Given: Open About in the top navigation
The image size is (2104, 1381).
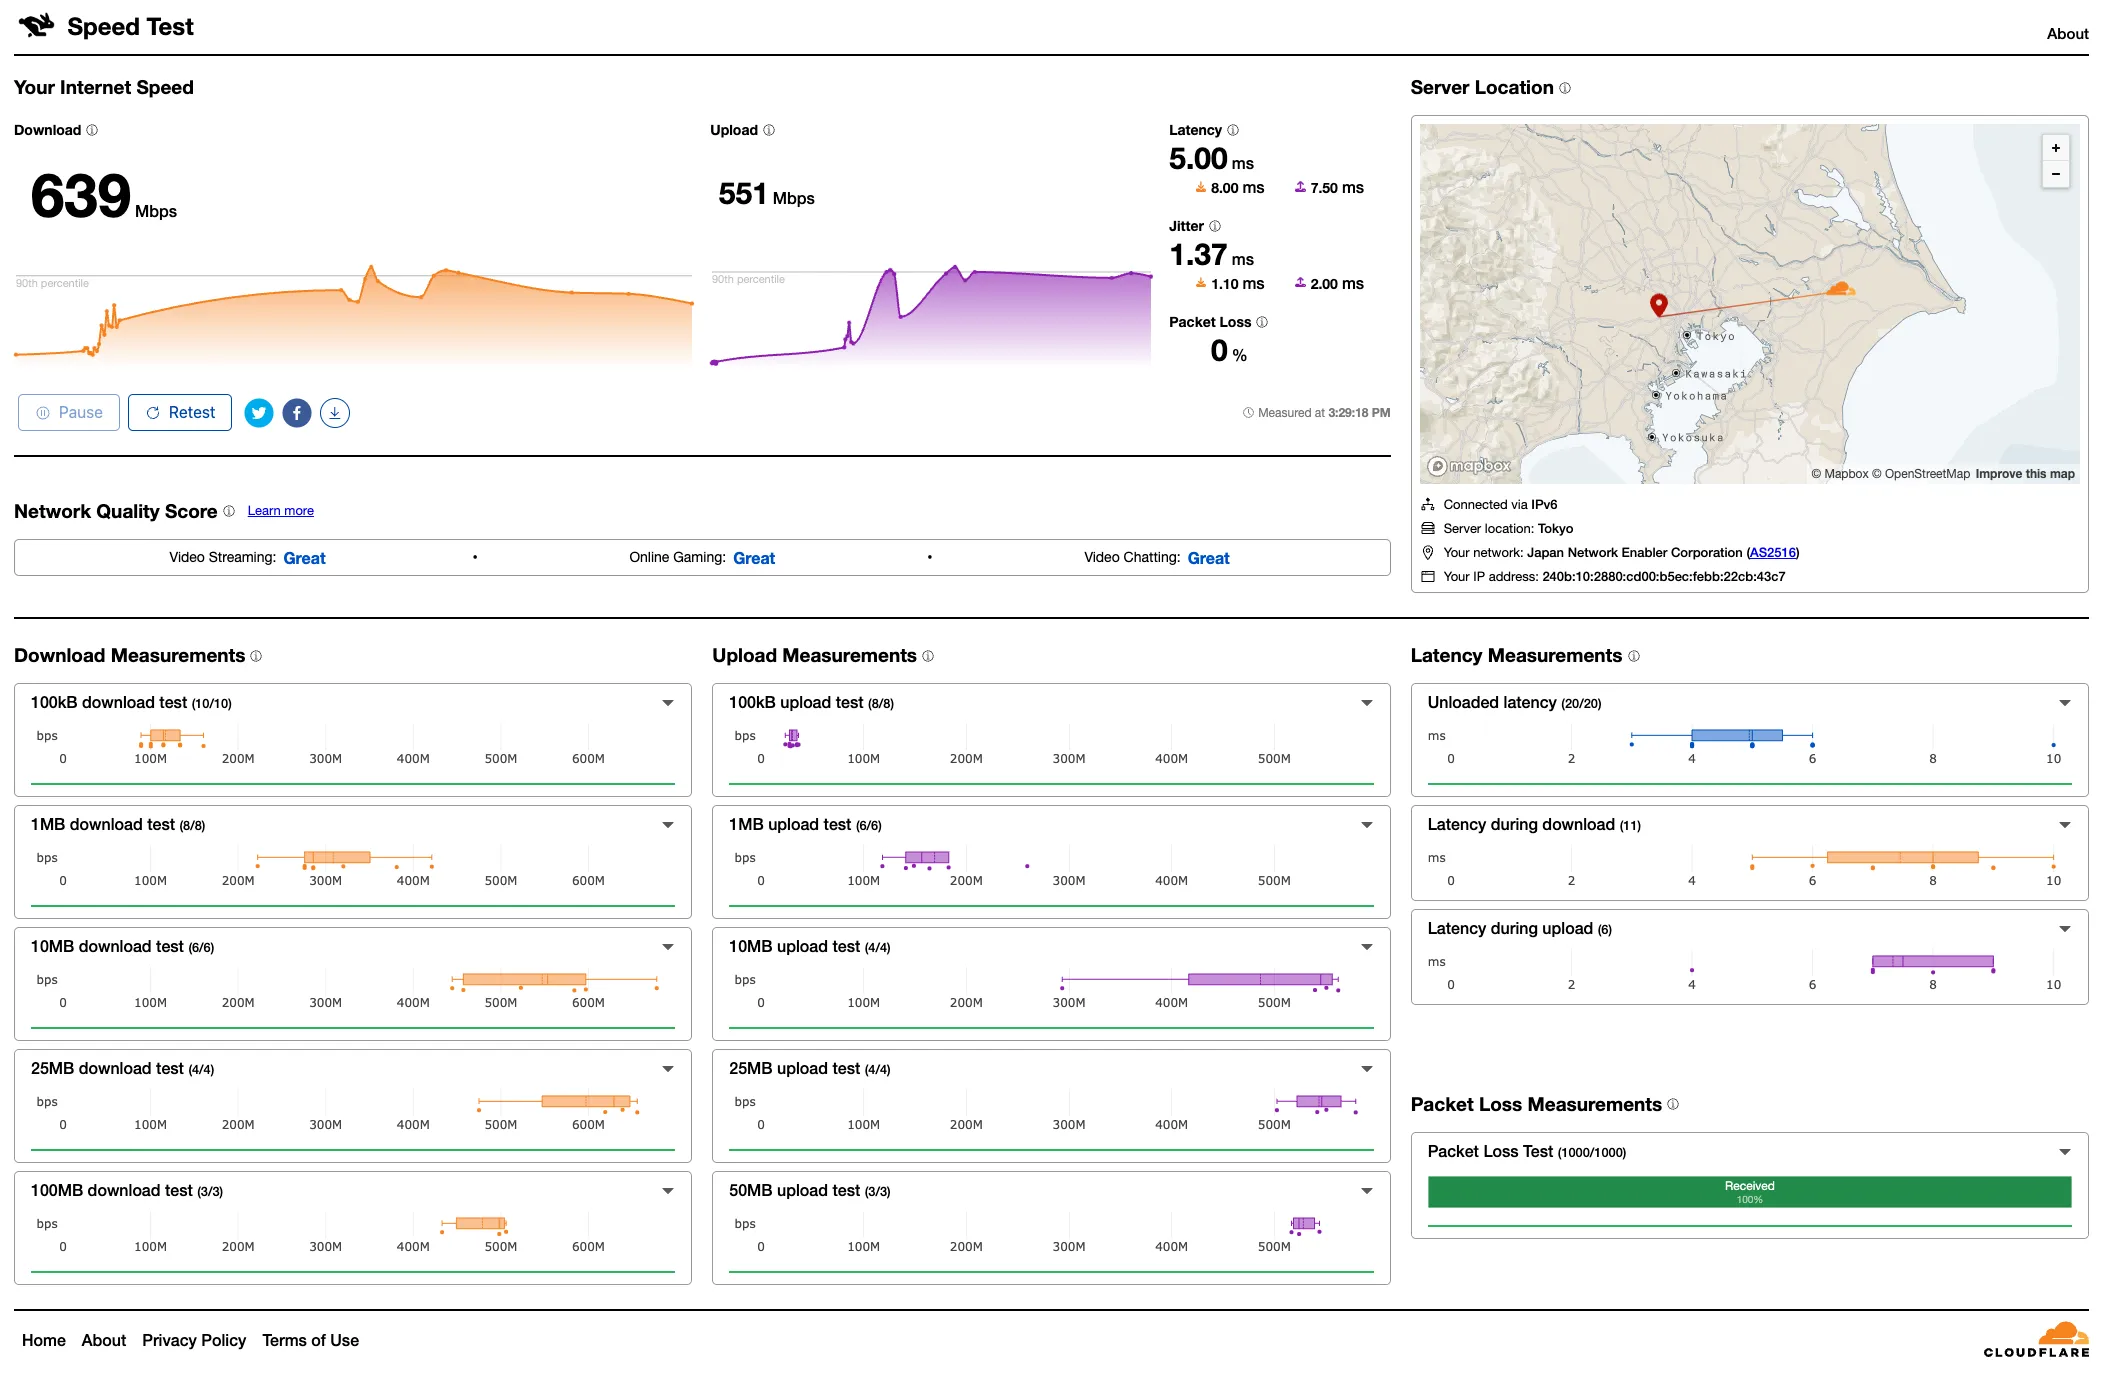Looking at the screenshot, I should [2066, 33].
